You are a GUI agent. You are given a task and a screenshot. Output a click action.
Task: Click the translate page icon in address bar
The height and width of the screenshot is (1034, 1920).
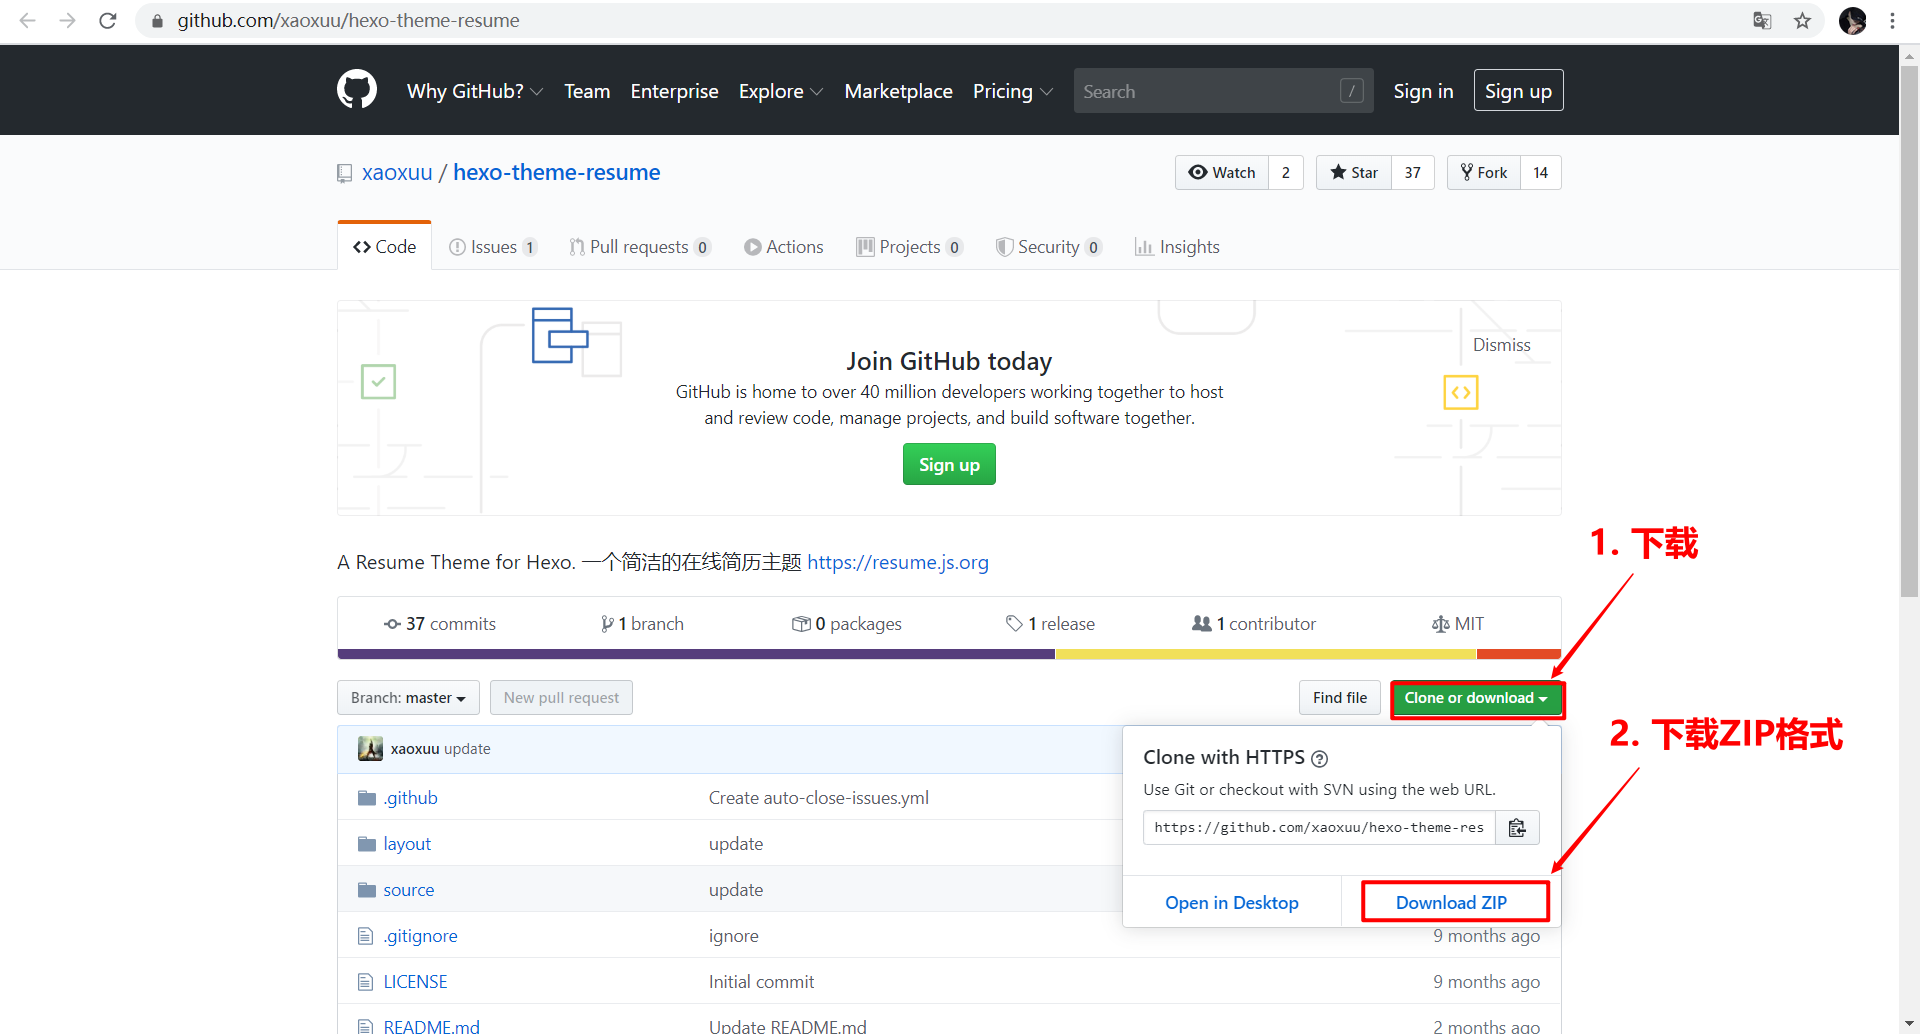1762,20
